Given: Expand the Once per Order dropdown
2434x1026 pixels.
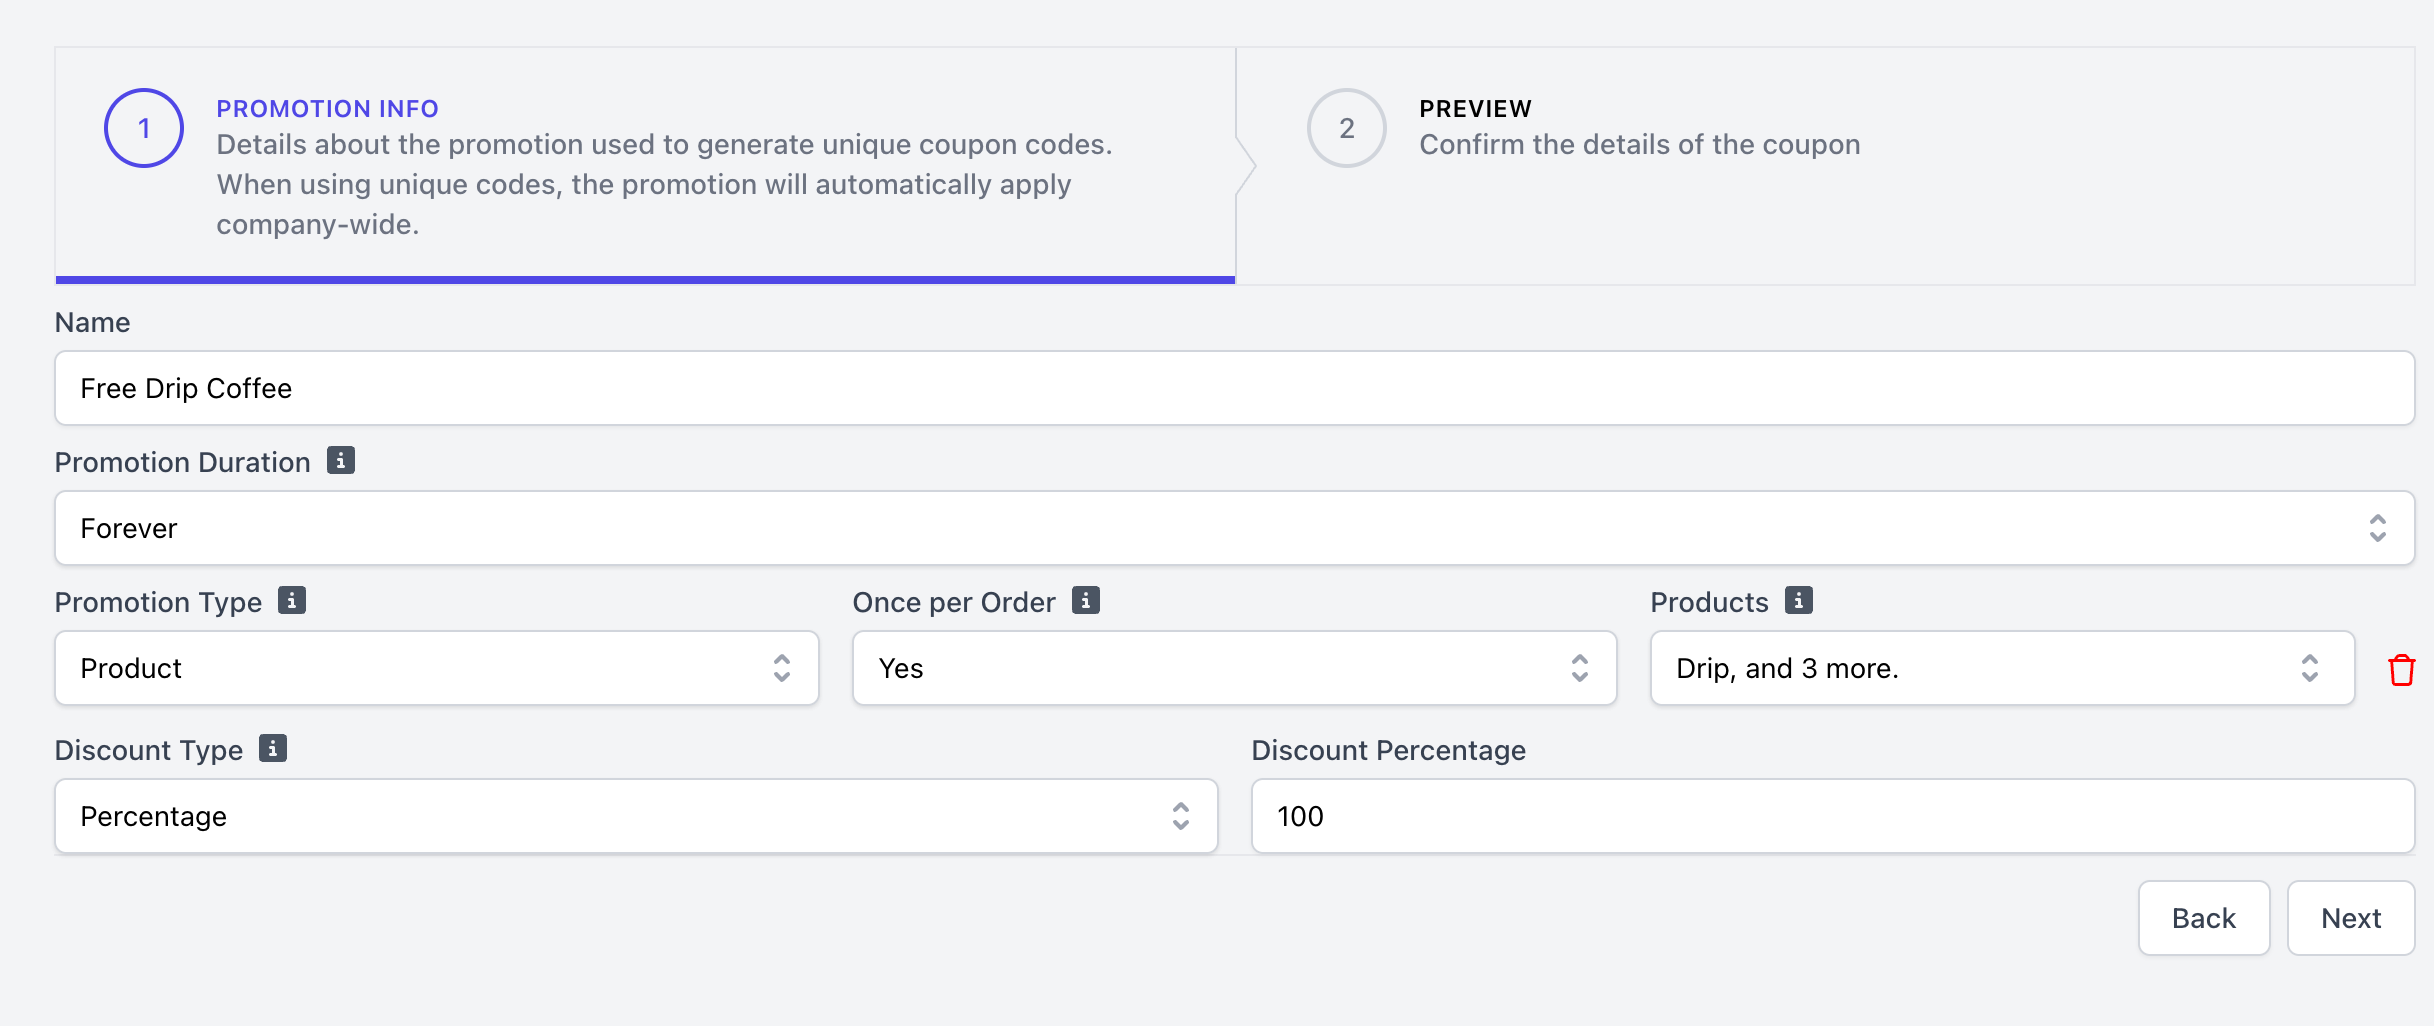Looking at the screenshot, I should pos(1234,668).
